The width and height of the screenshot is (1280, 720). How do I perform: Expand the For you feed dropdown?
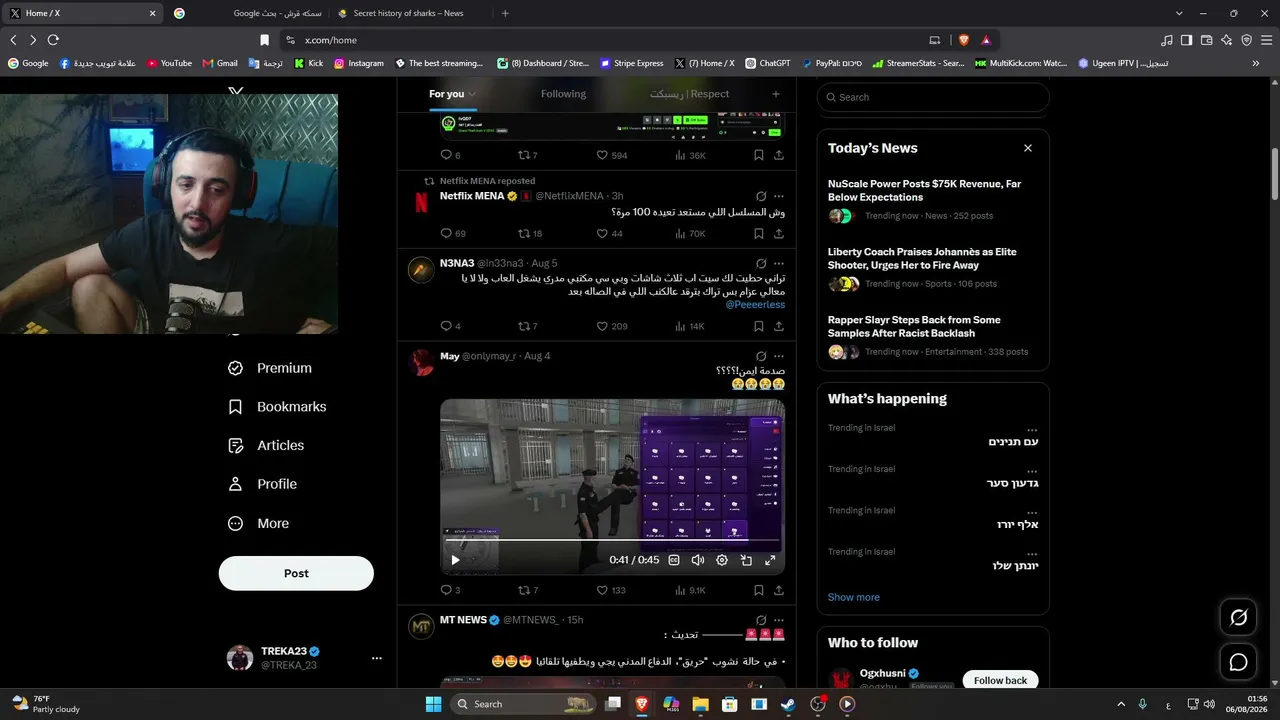pos(472,94)
